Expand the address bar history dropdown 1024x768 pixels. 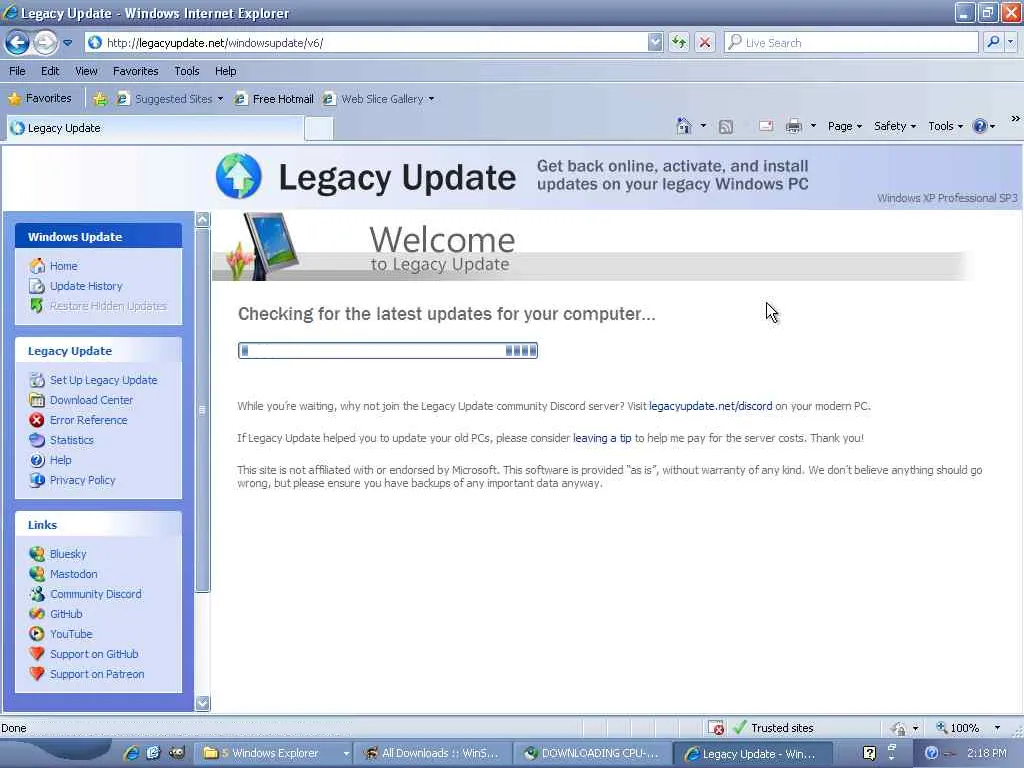point(655,42)
